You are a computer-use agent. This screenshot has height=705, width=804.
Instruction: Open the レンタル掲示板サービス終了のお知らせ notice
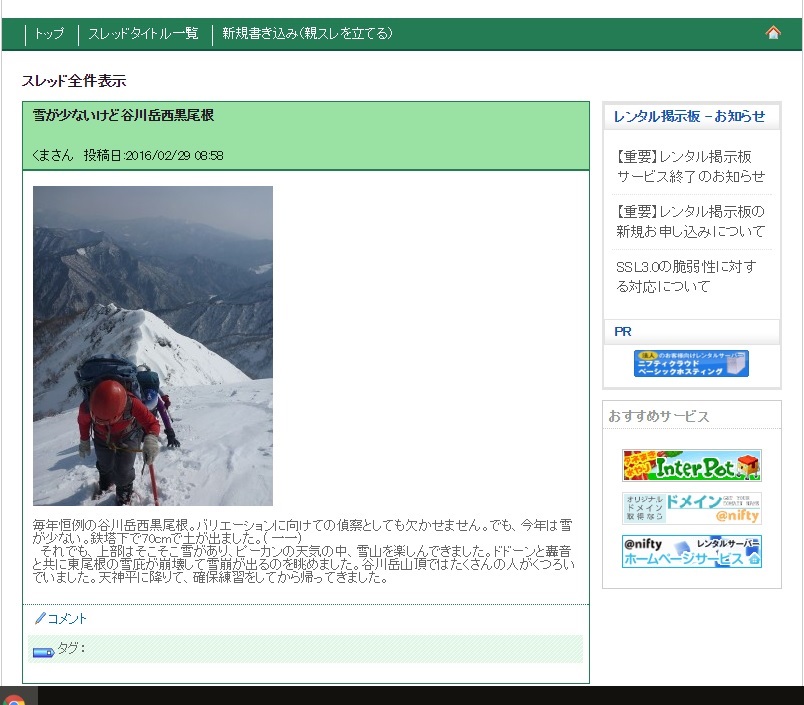pyautogui.click(x=691, y=167)
